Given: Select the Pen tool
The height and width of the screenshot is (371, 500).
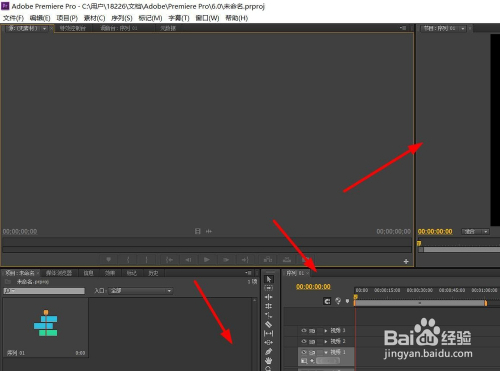Looking at the screenshot, I should tap(269, 351).
